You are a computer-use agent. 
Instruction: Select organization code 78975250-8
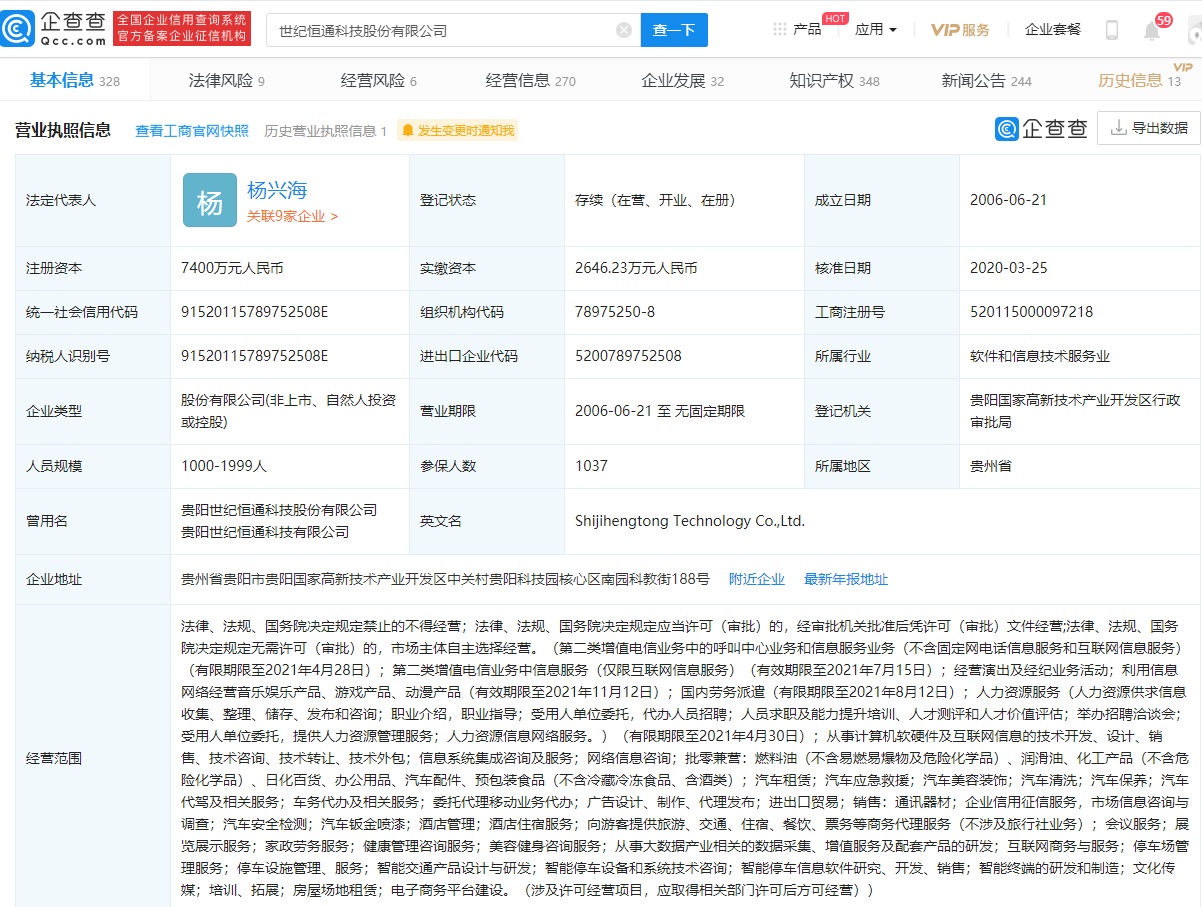(x=615, y=312)
